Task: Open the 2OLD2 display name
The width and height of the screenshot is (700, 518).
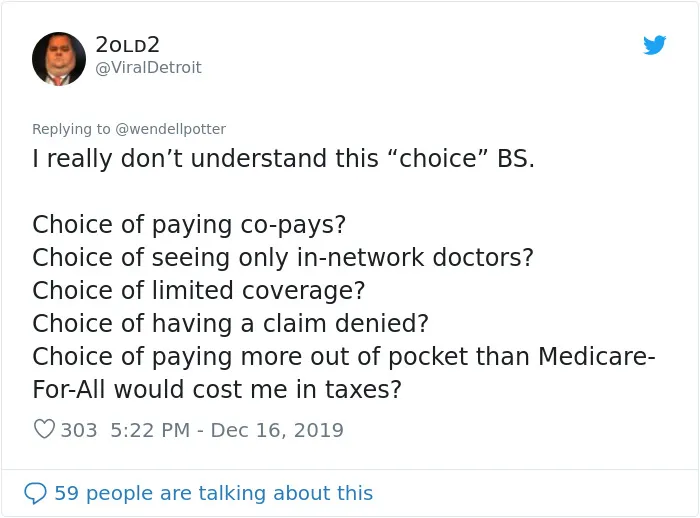Action: tap(127, 45)
